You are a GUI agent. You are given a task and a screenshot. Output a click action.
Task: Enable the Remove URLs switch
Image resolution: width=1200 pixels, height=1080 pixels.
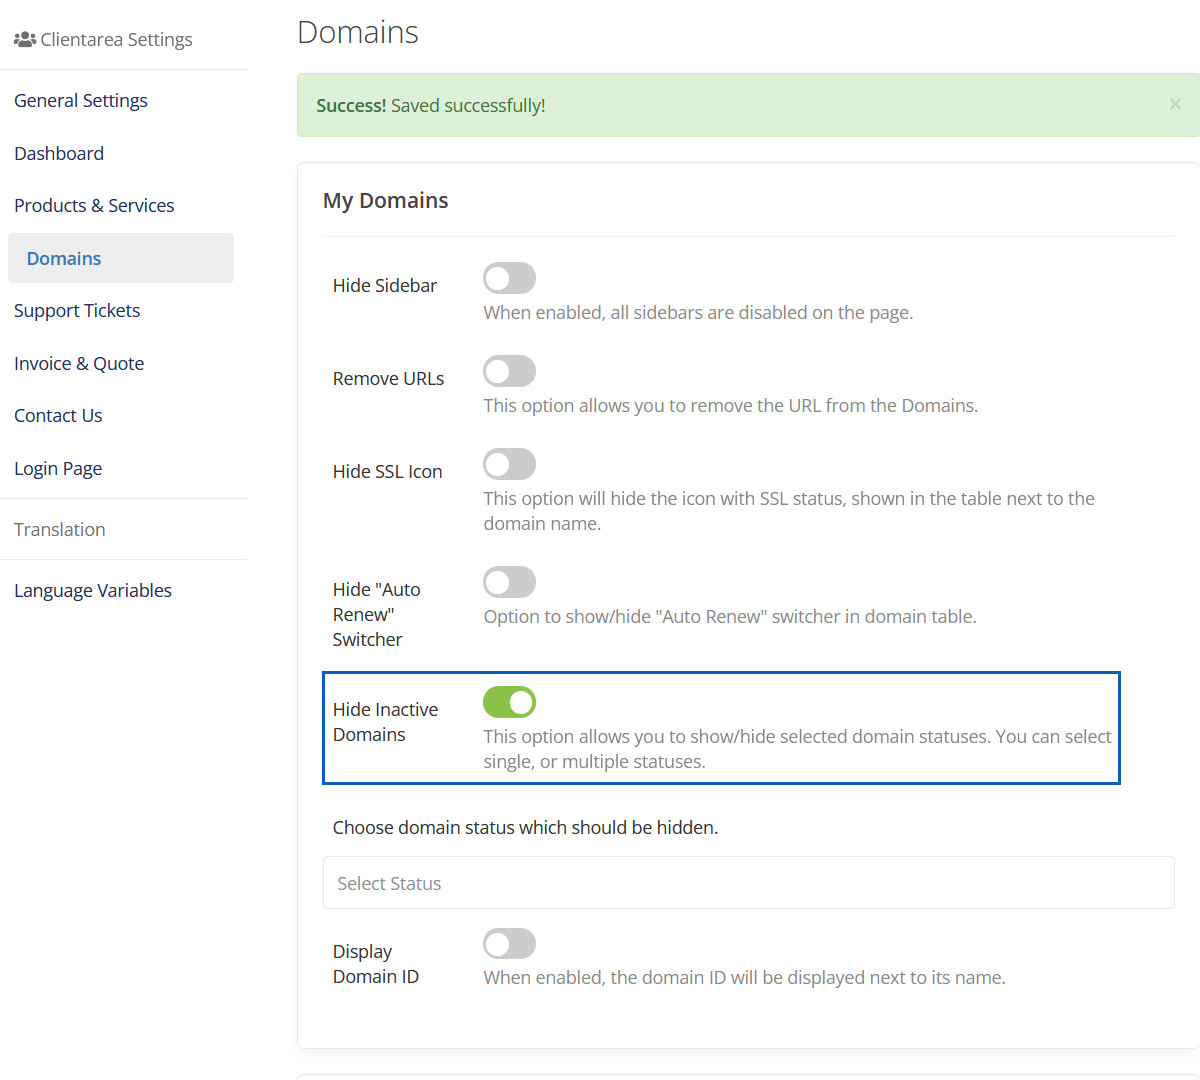(509, 371)
